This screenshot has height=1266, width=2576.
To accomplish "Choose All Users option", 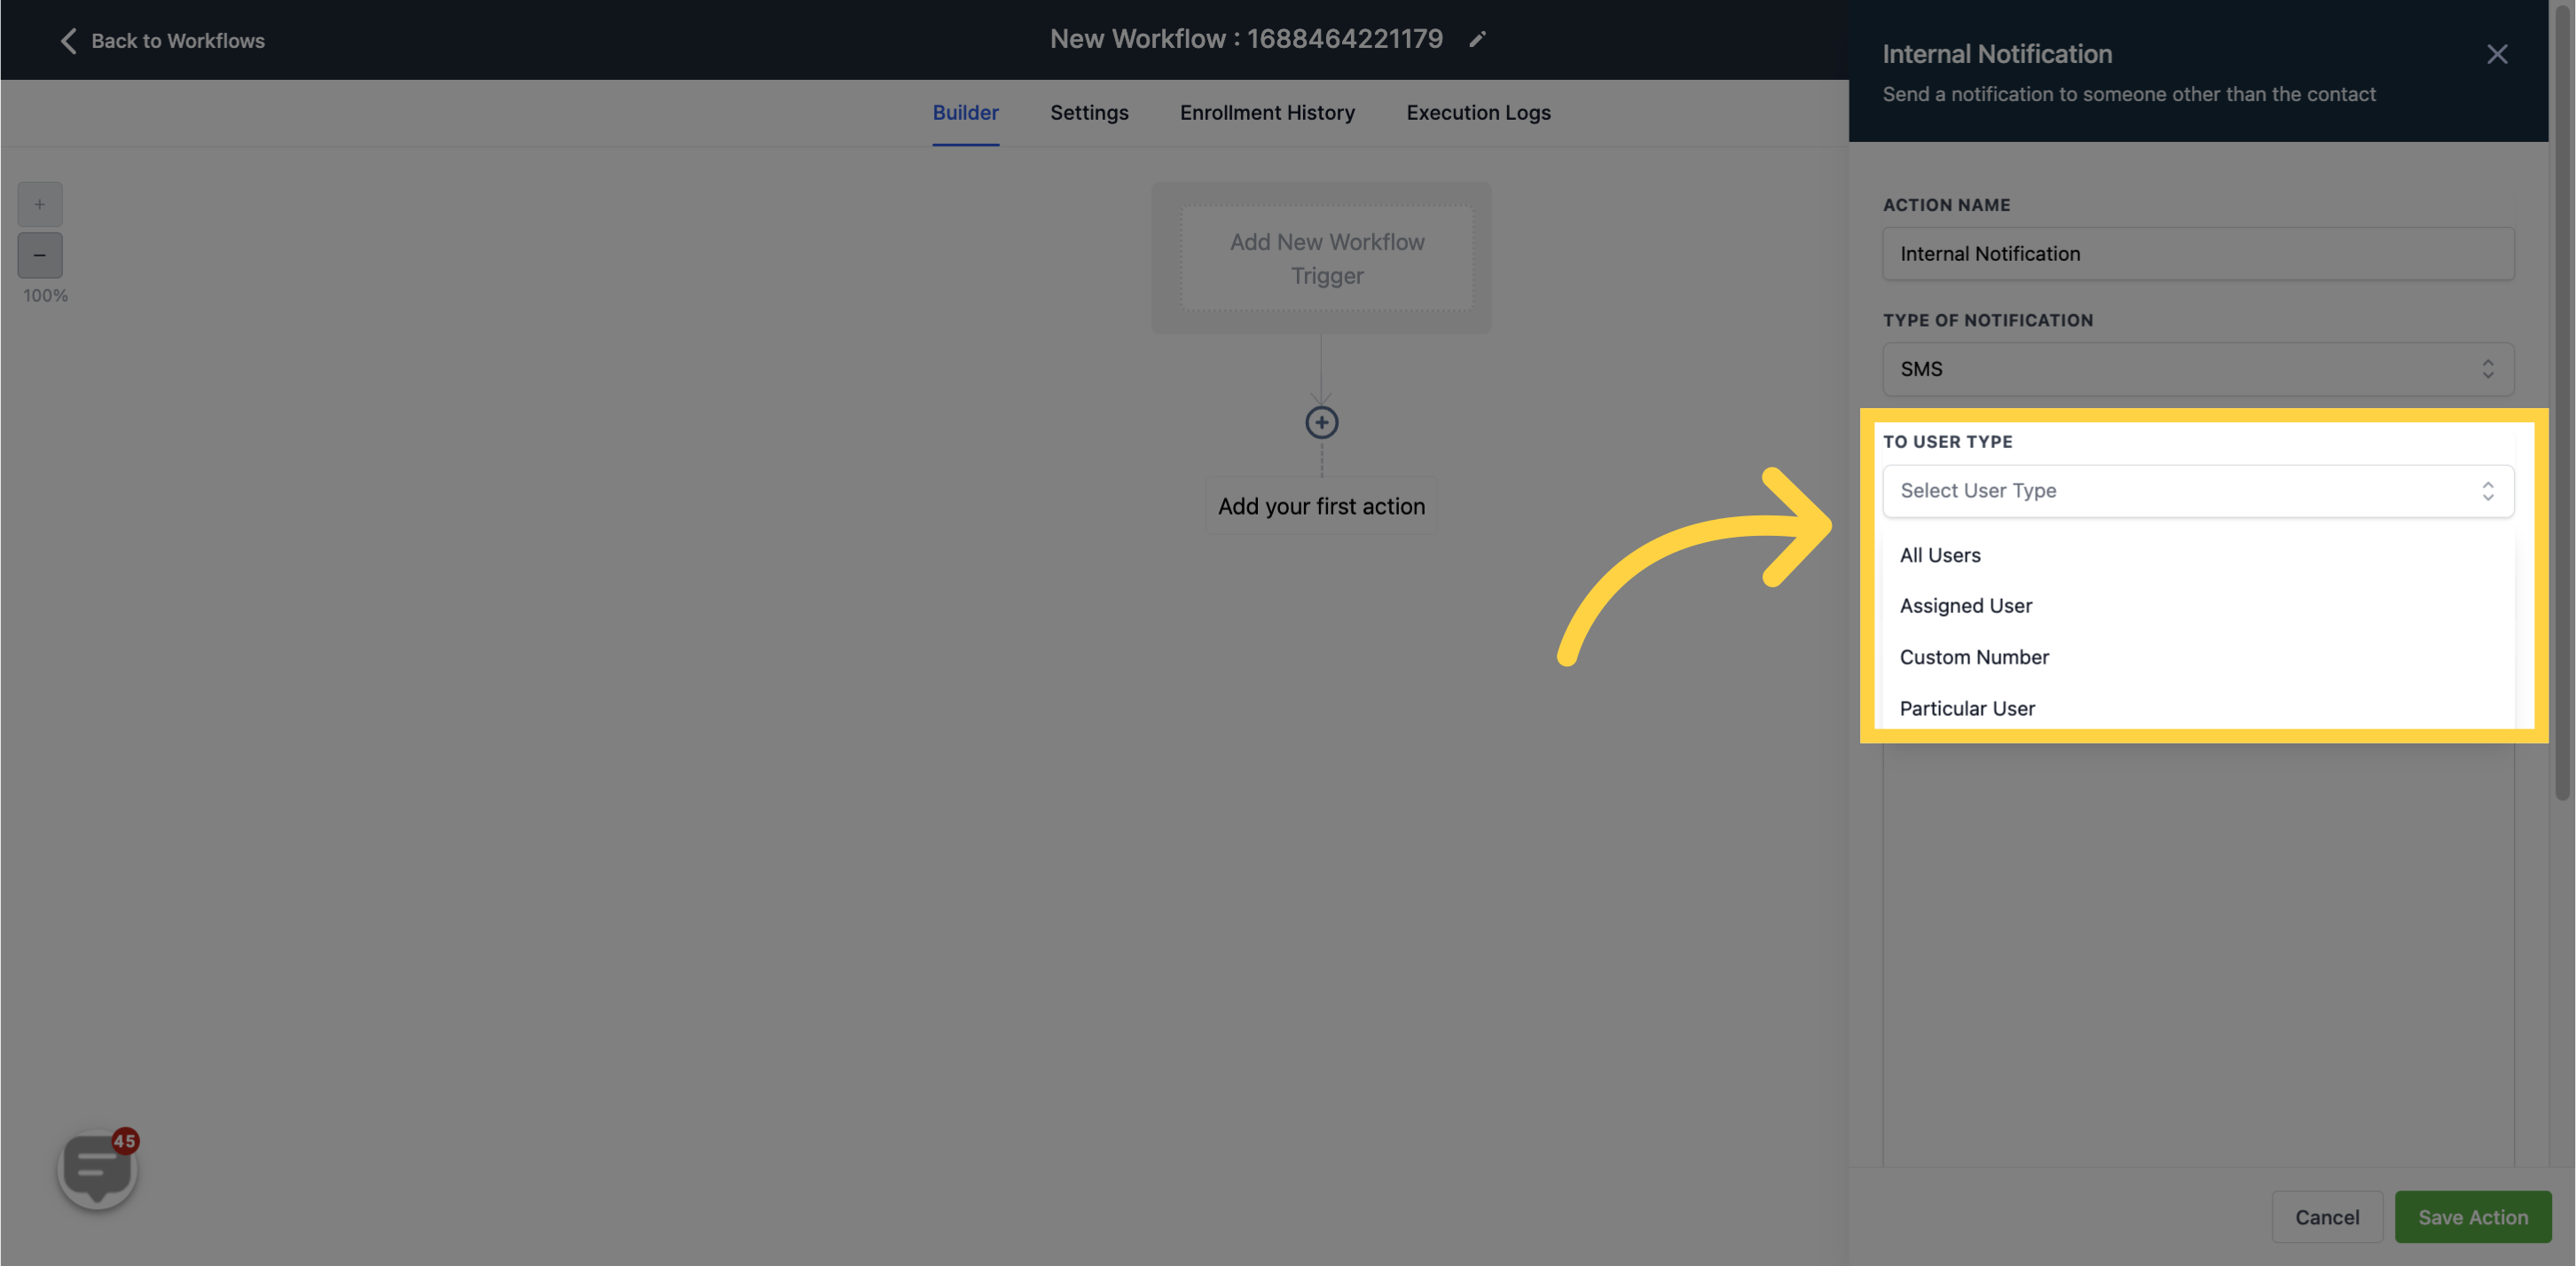I will (x=2198, y=555).
